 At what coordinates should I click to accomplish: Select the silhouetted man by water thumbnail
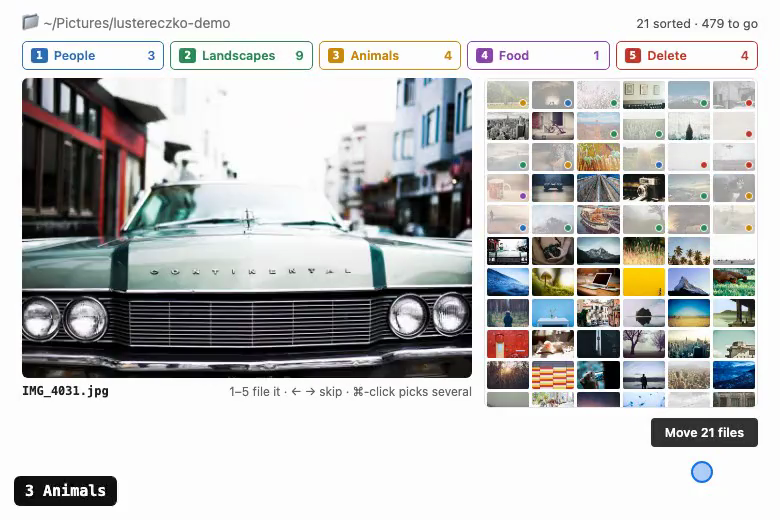click(644, 375)
